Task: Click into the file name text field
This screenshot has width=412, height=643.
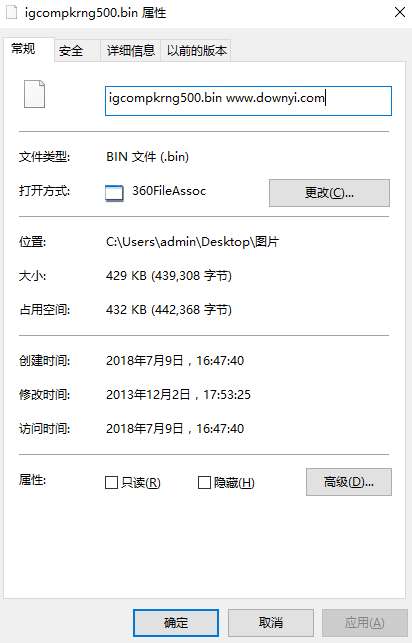Action: pos(248,100)
